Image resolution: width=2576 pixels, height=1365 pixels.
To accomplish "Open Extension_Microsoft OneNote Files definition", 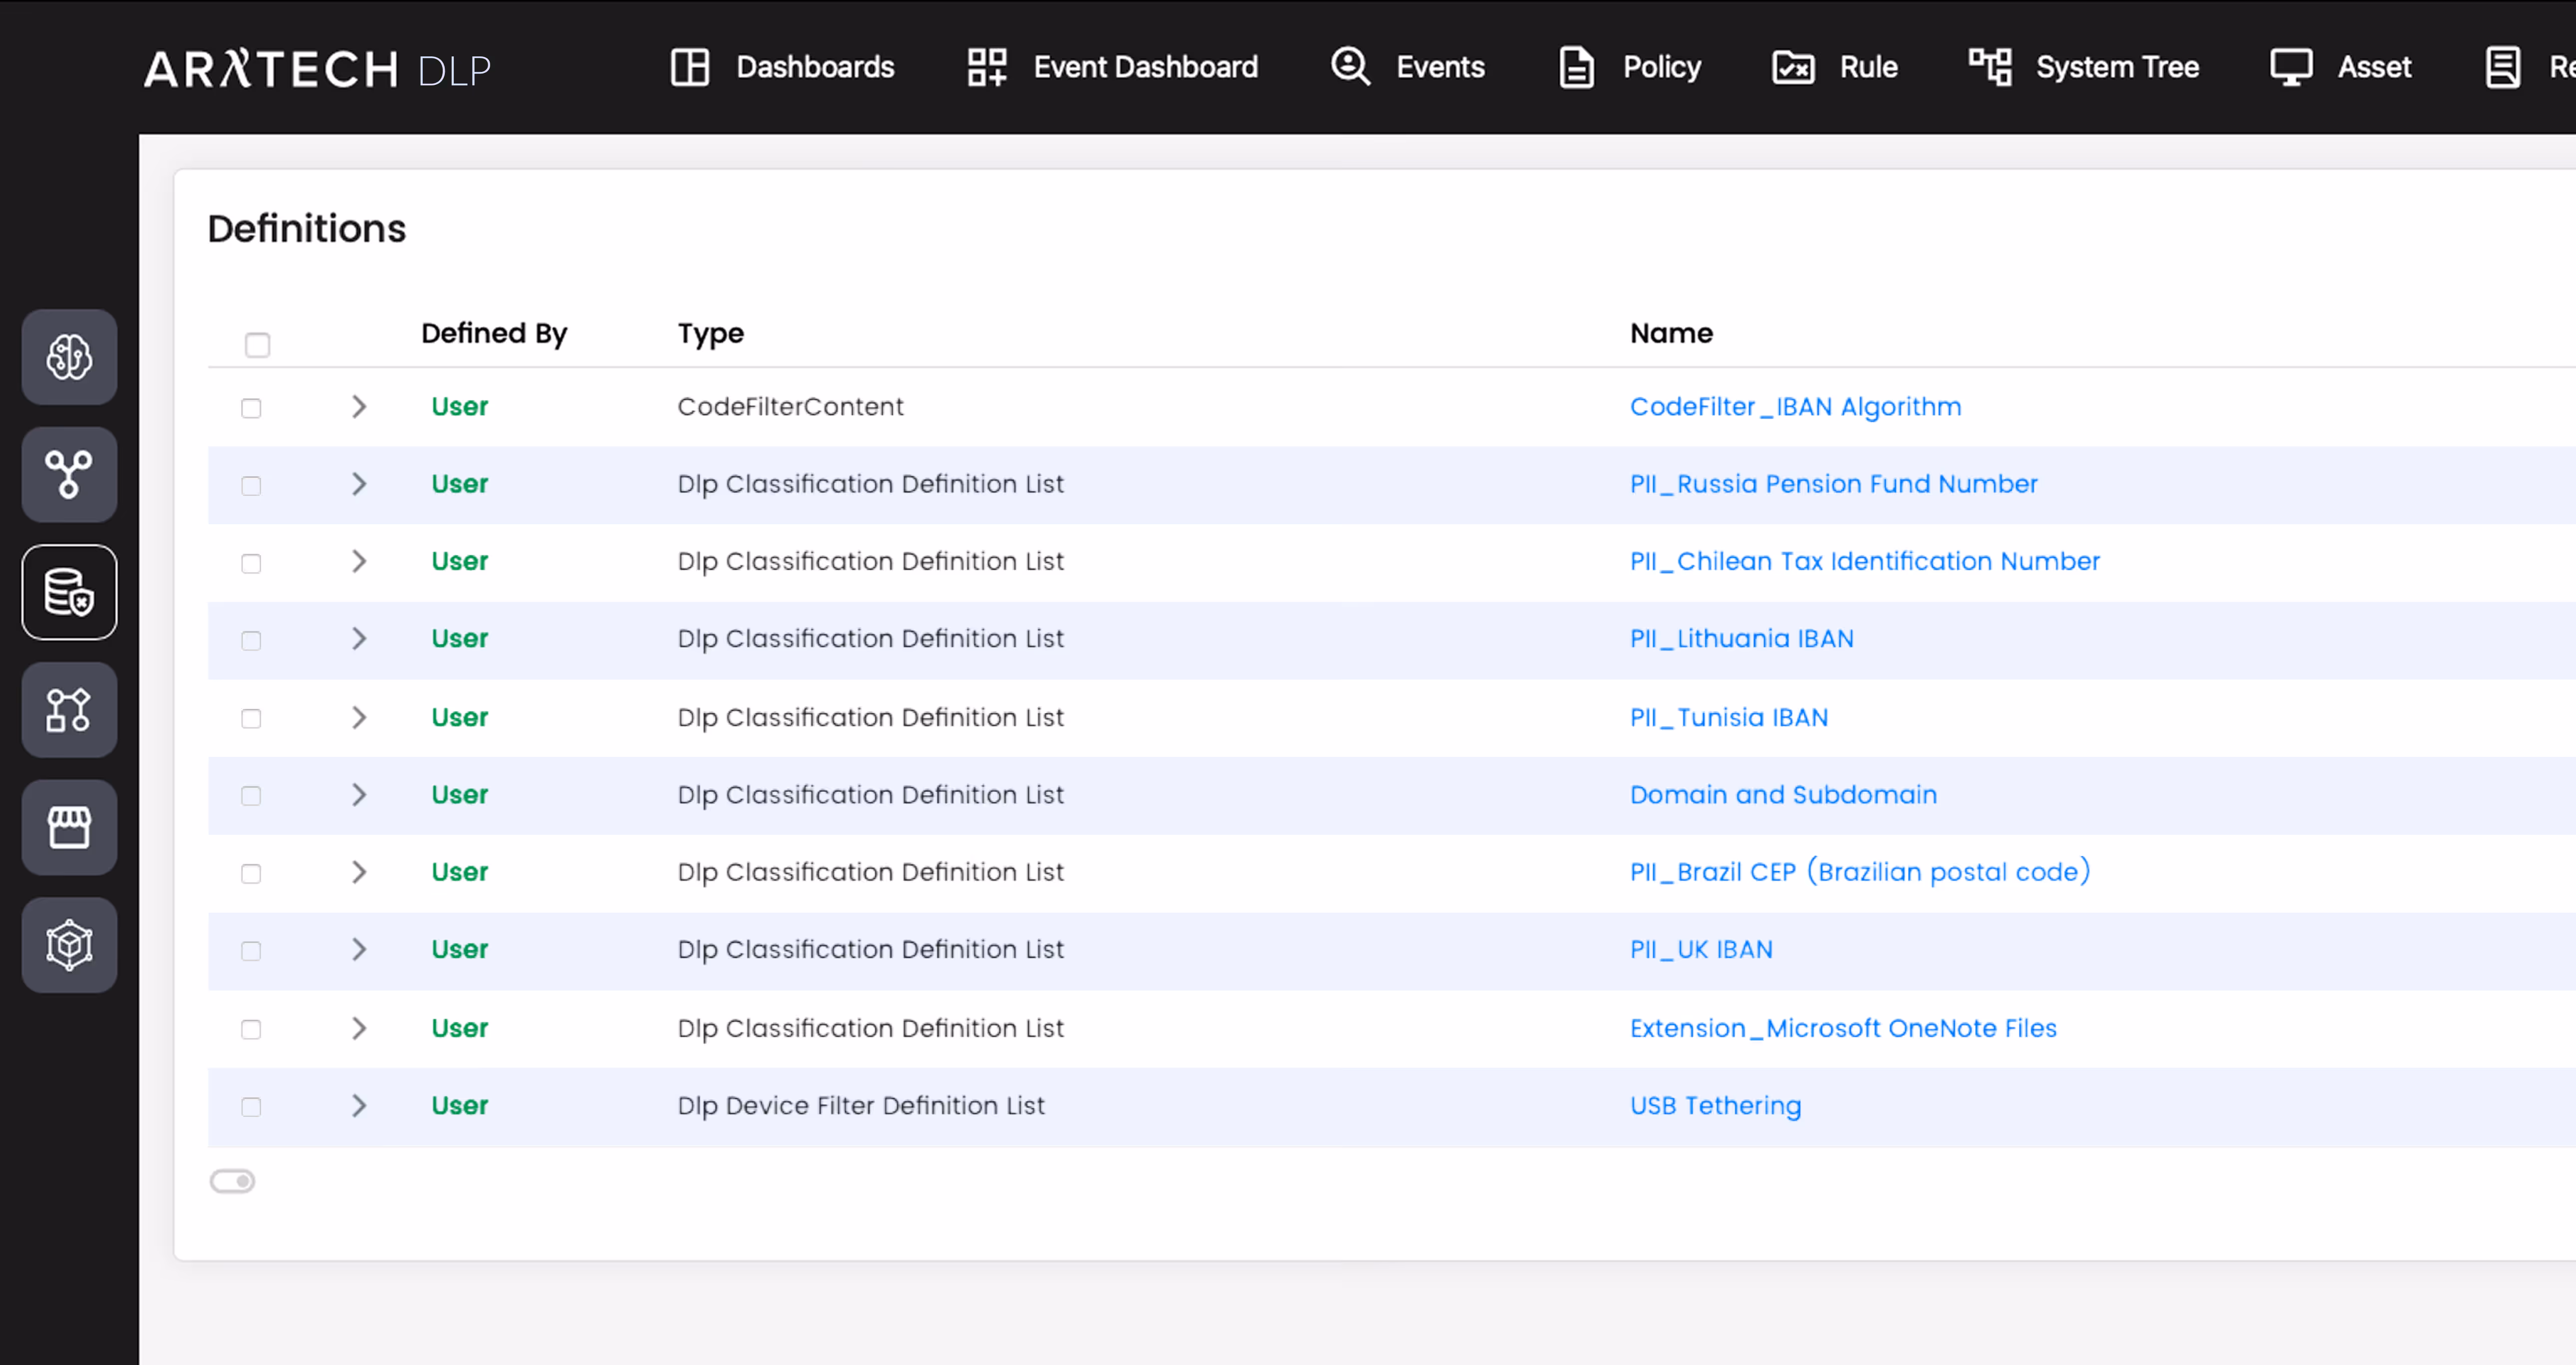I will 1842,1028.
